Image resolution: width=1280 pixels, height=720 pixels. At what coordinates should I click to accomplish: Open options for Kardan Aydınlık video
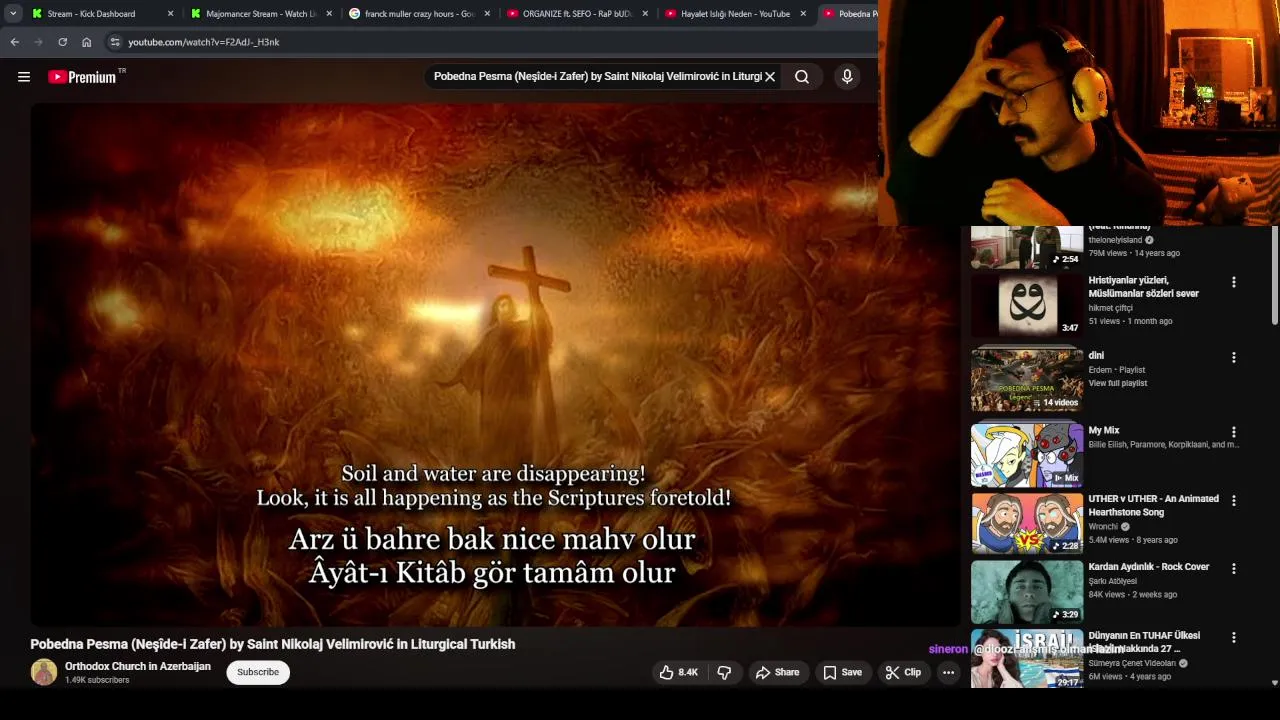pyautogui.click(x=1233, y=568)
